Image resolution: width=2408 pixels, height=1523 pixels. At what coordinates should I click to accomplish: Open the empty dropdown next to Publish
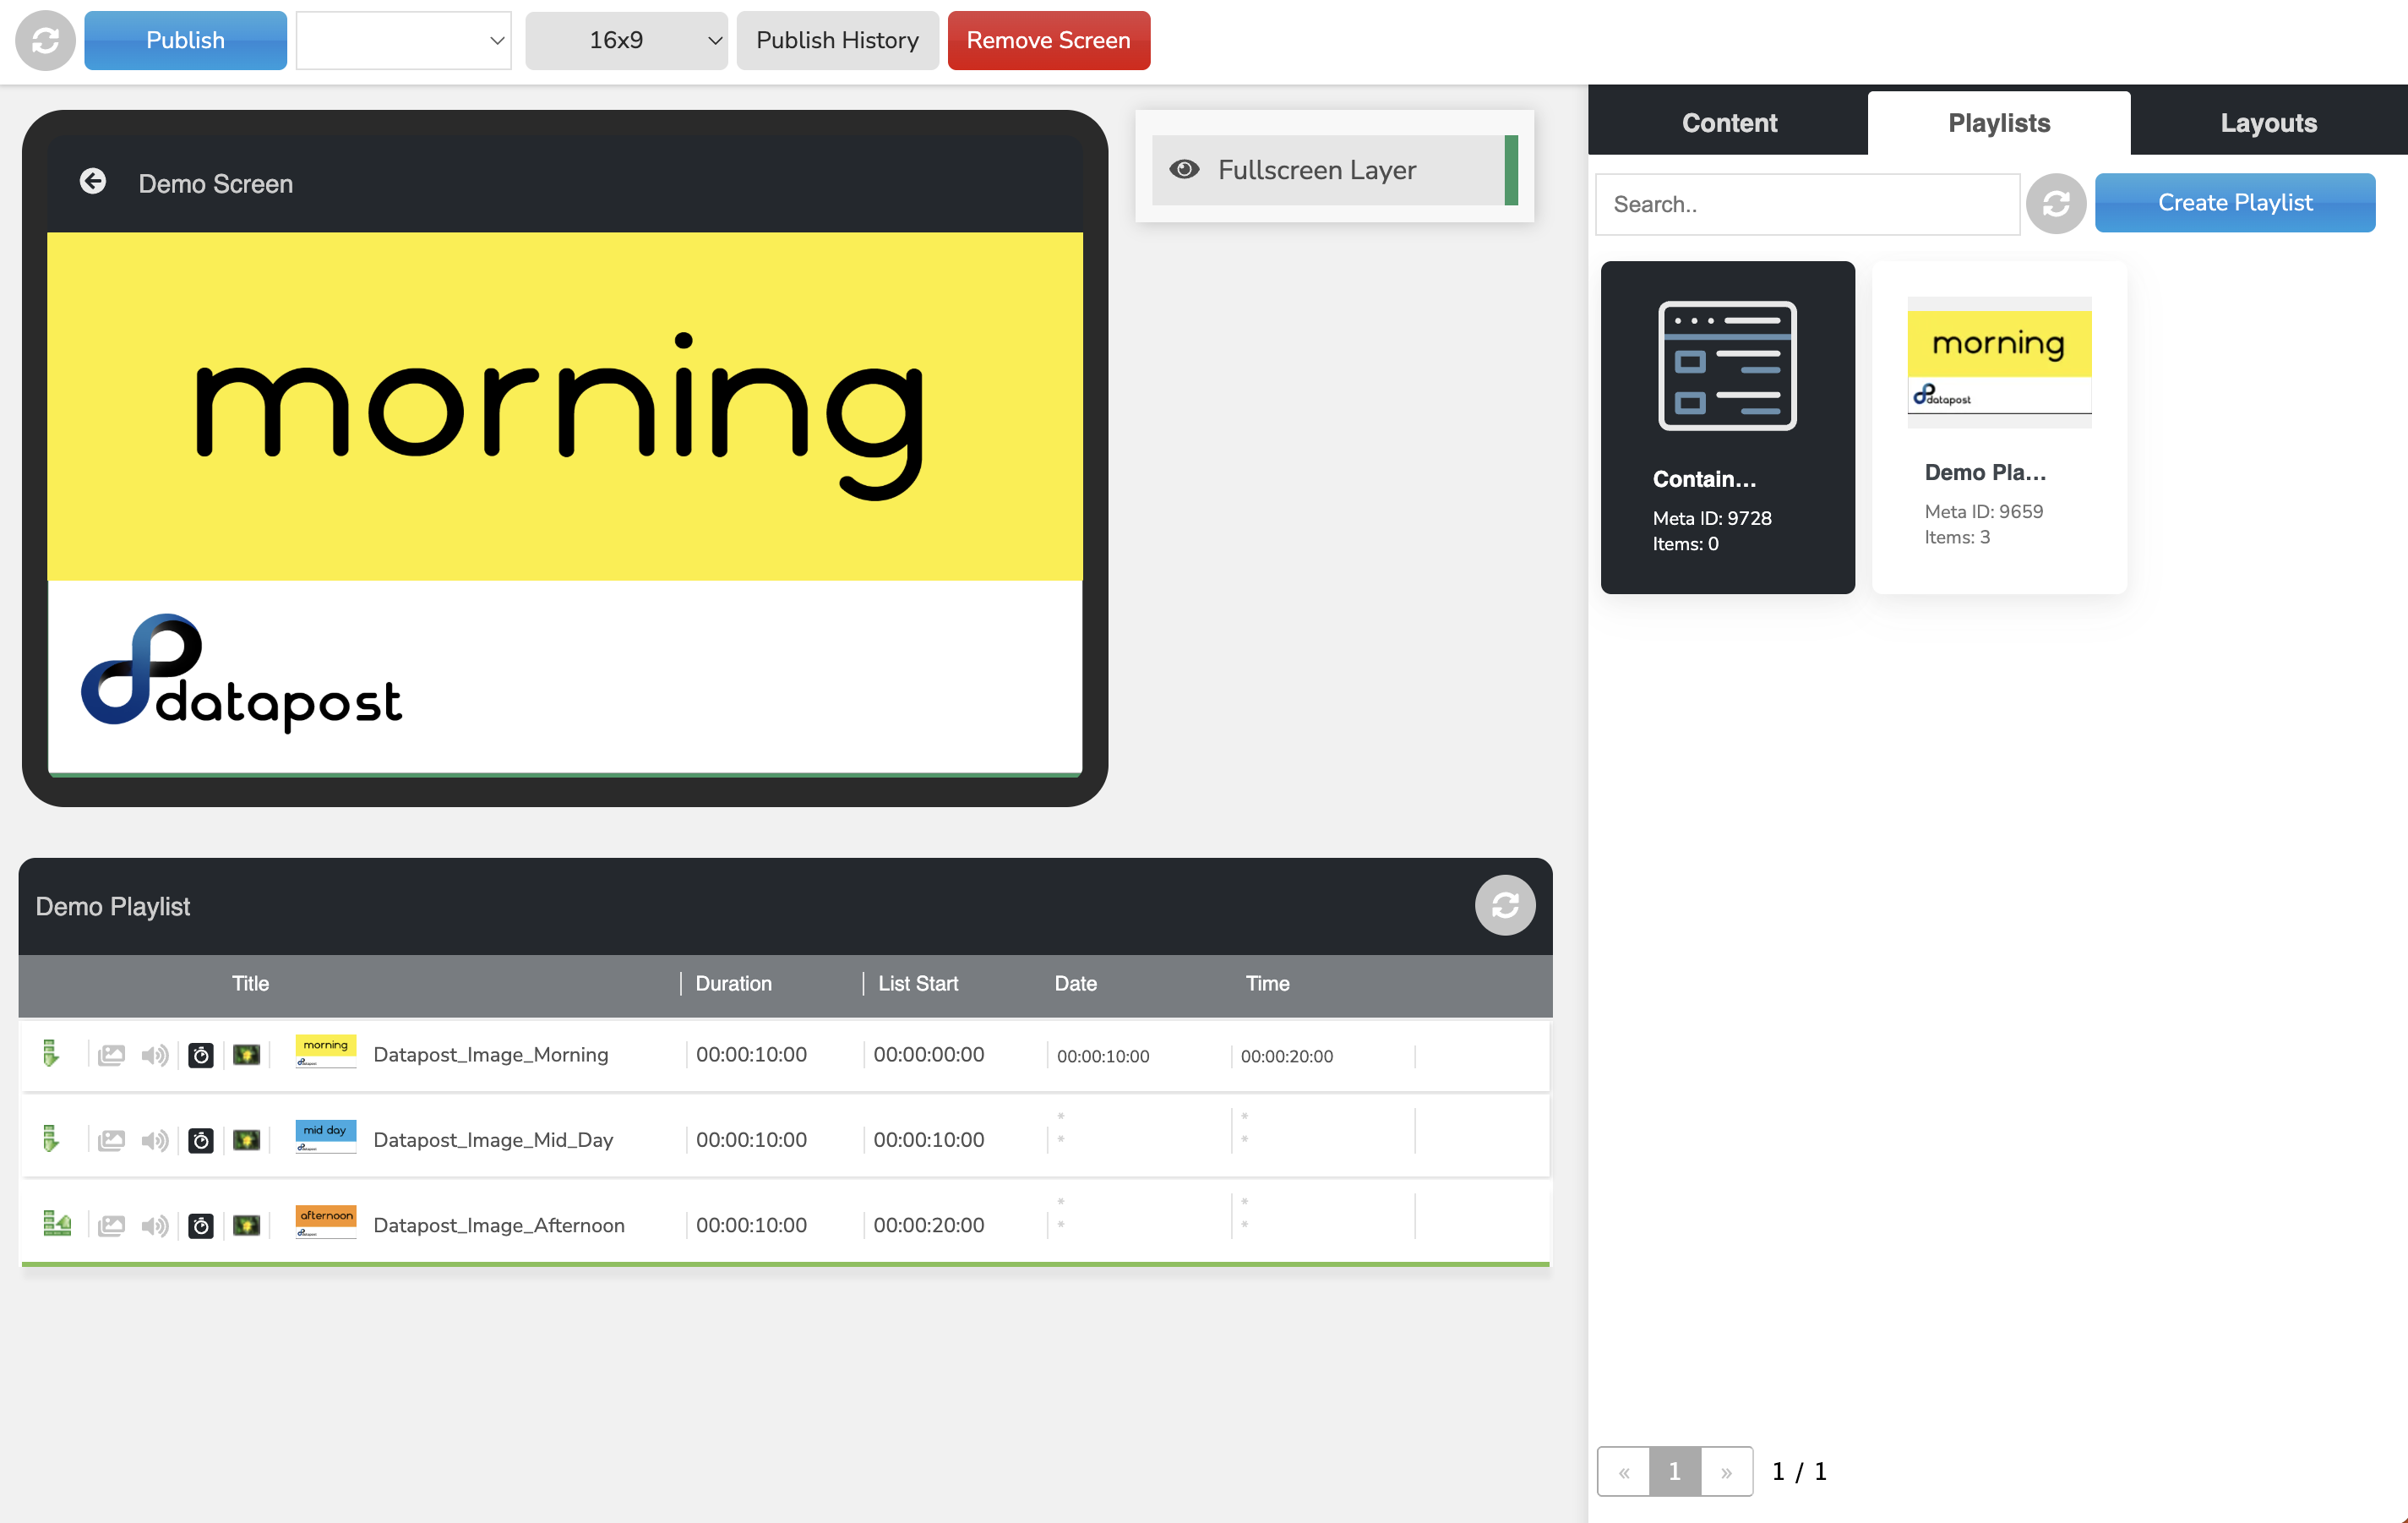tap(404, 40)
